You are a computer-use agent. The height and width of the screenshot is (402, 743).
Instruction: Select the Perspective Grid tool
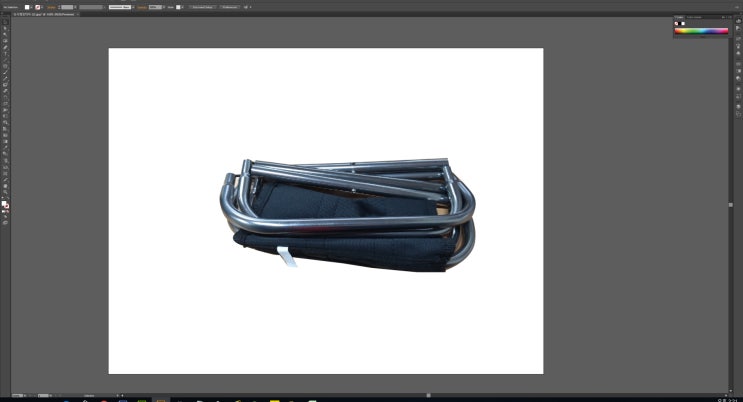pyautogui.click(x=5, y=129)
